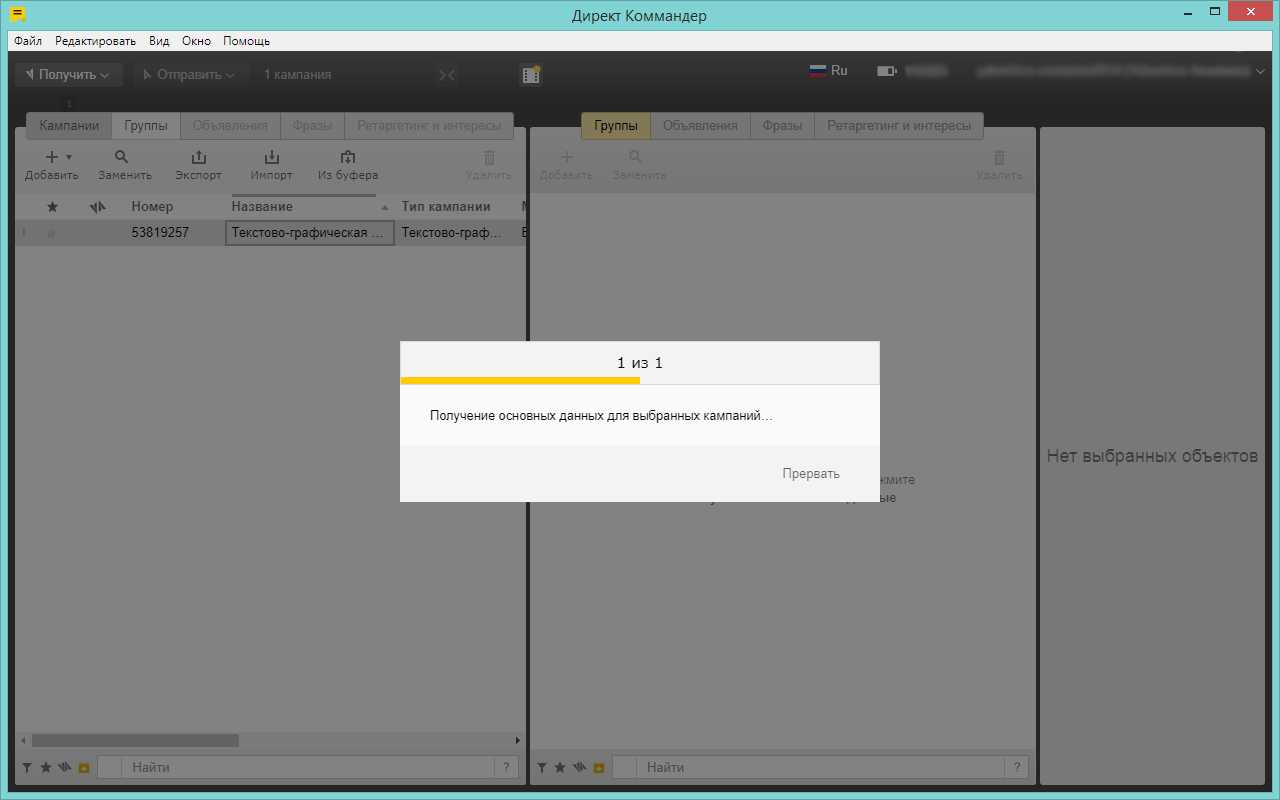The height and width of the screenshot is (800, 1280).
Task: Click the collapse panels arrows icon
Action: 447,75
